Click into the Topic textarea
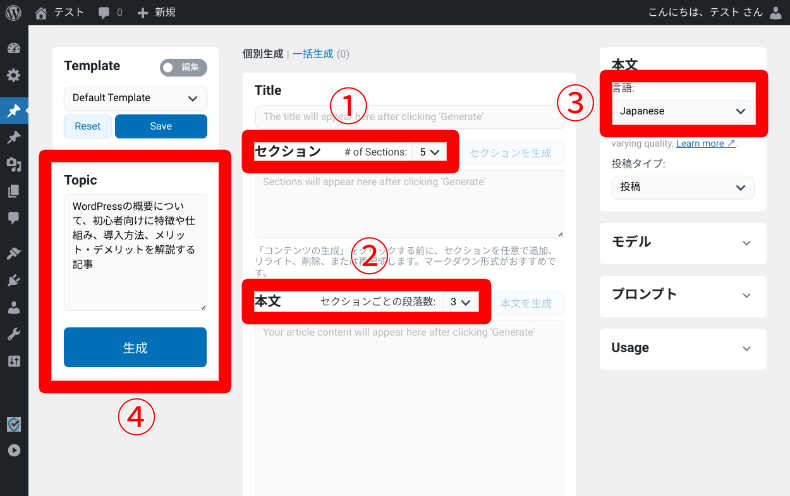This screenshot has height=496, width=790. (x=135, y=252)
